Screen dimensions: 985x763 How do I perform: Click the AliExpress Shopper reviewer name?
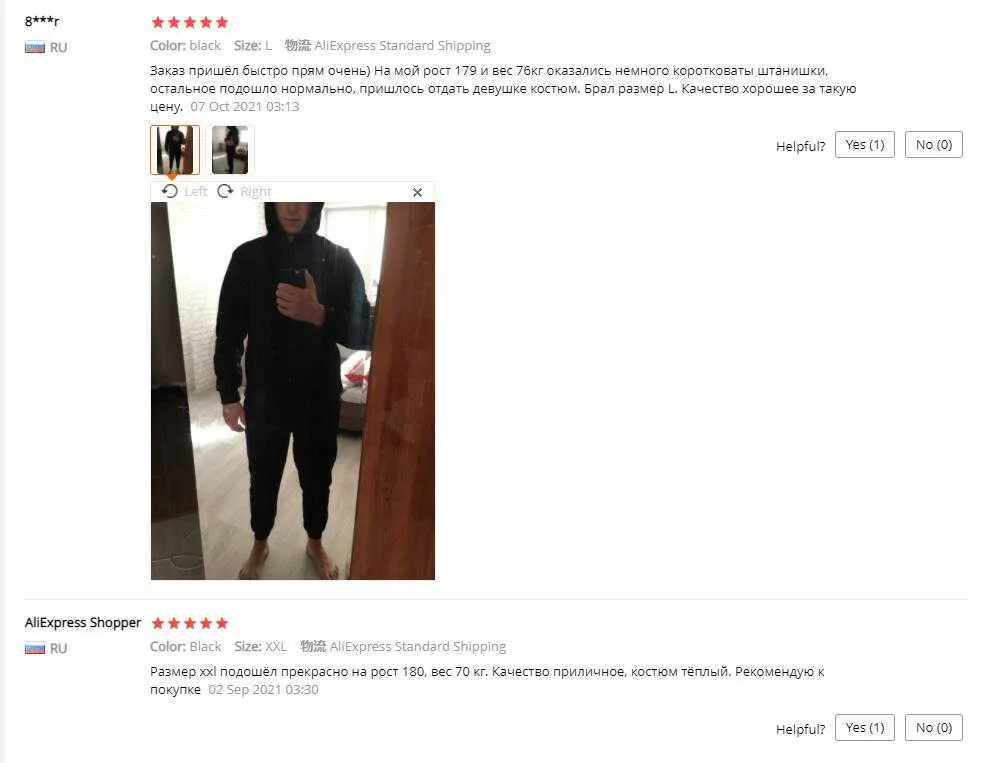pyautogui.click(x=83, y=622)
